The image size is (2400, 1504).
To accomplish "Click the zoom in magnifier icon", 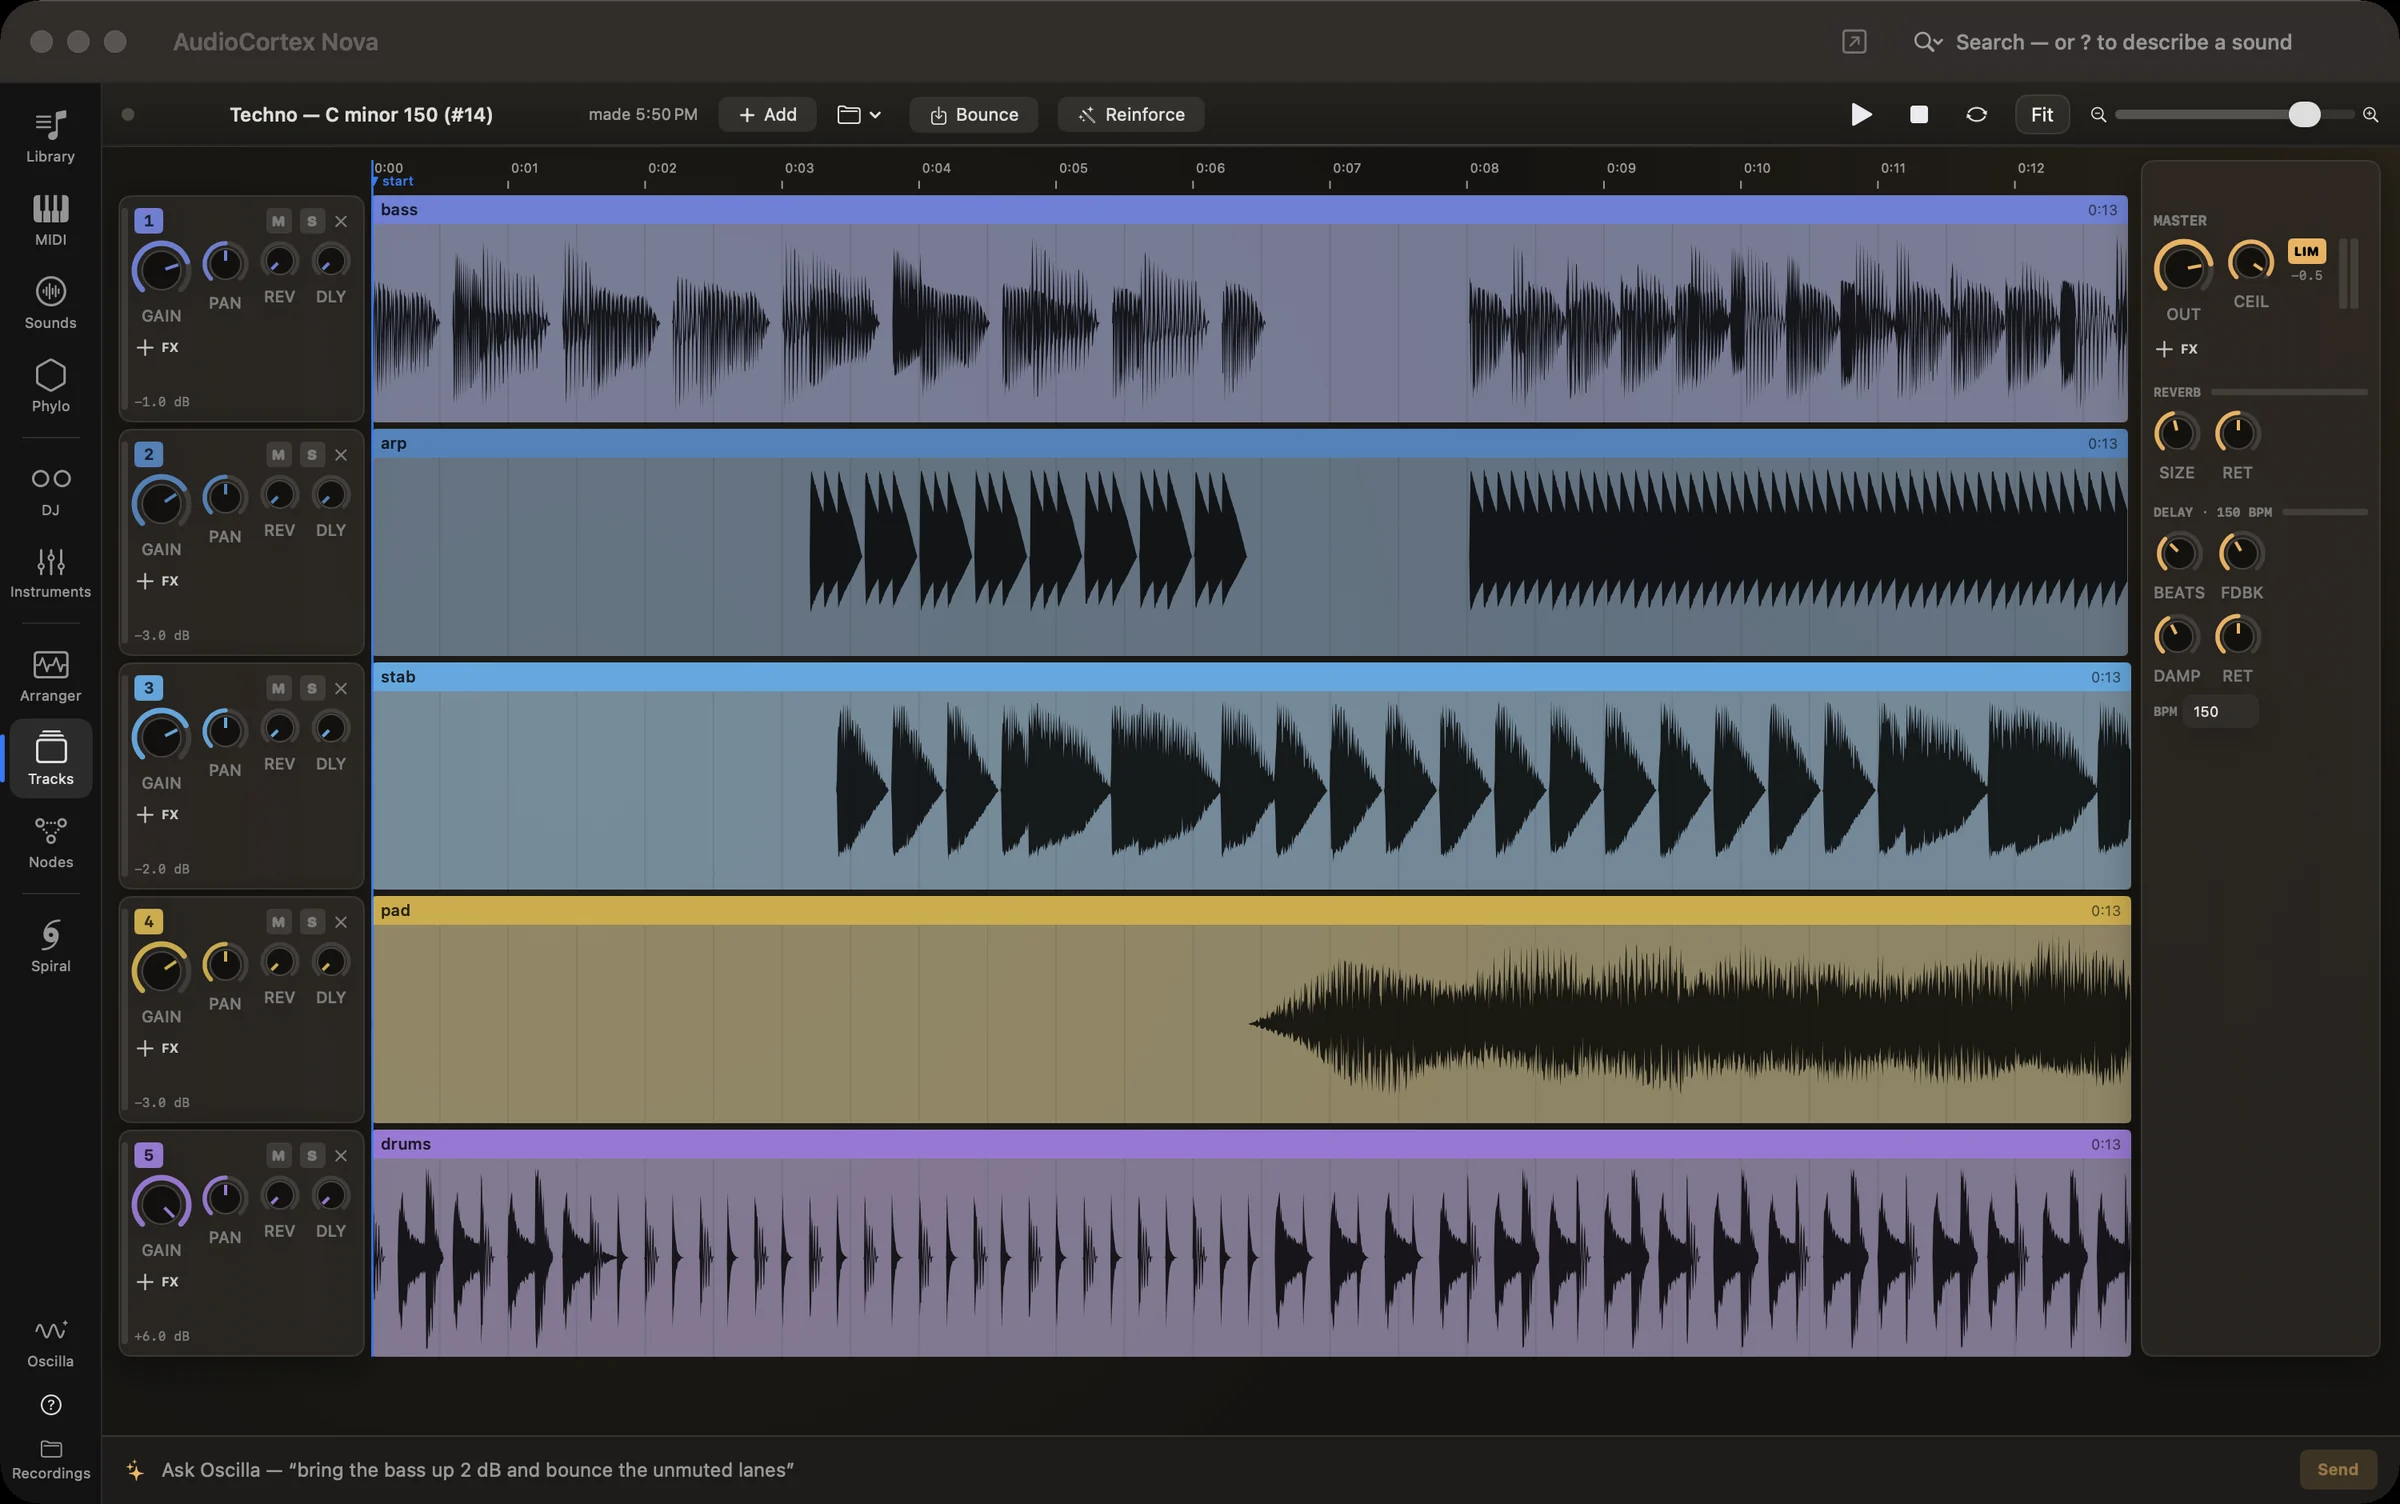I will pyautogui.click(x=2370, y=115).
